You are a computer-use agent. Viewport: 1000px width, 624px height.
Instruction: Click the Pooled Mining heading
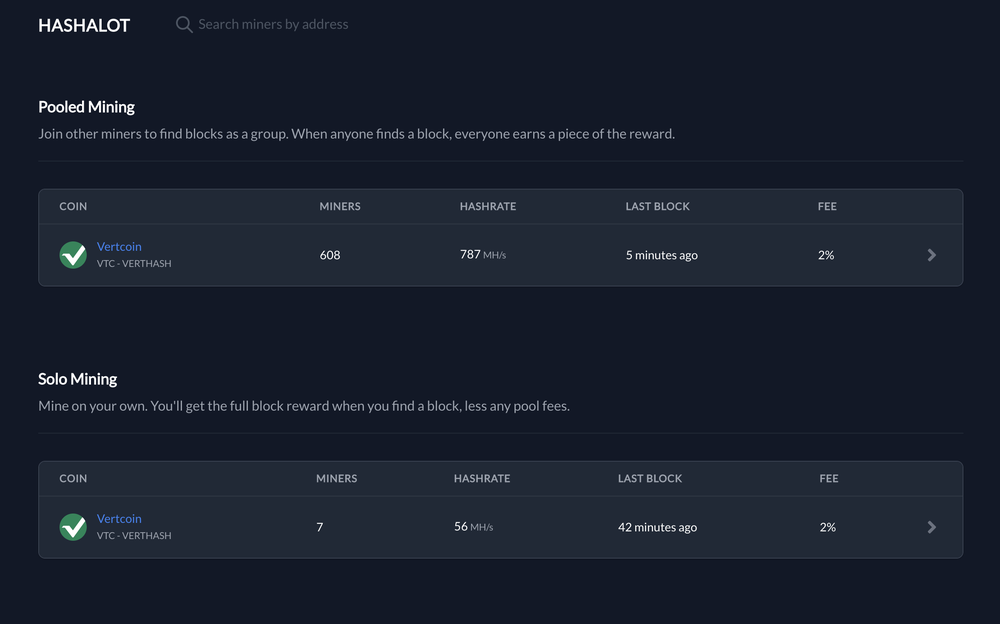coord(86,107)
